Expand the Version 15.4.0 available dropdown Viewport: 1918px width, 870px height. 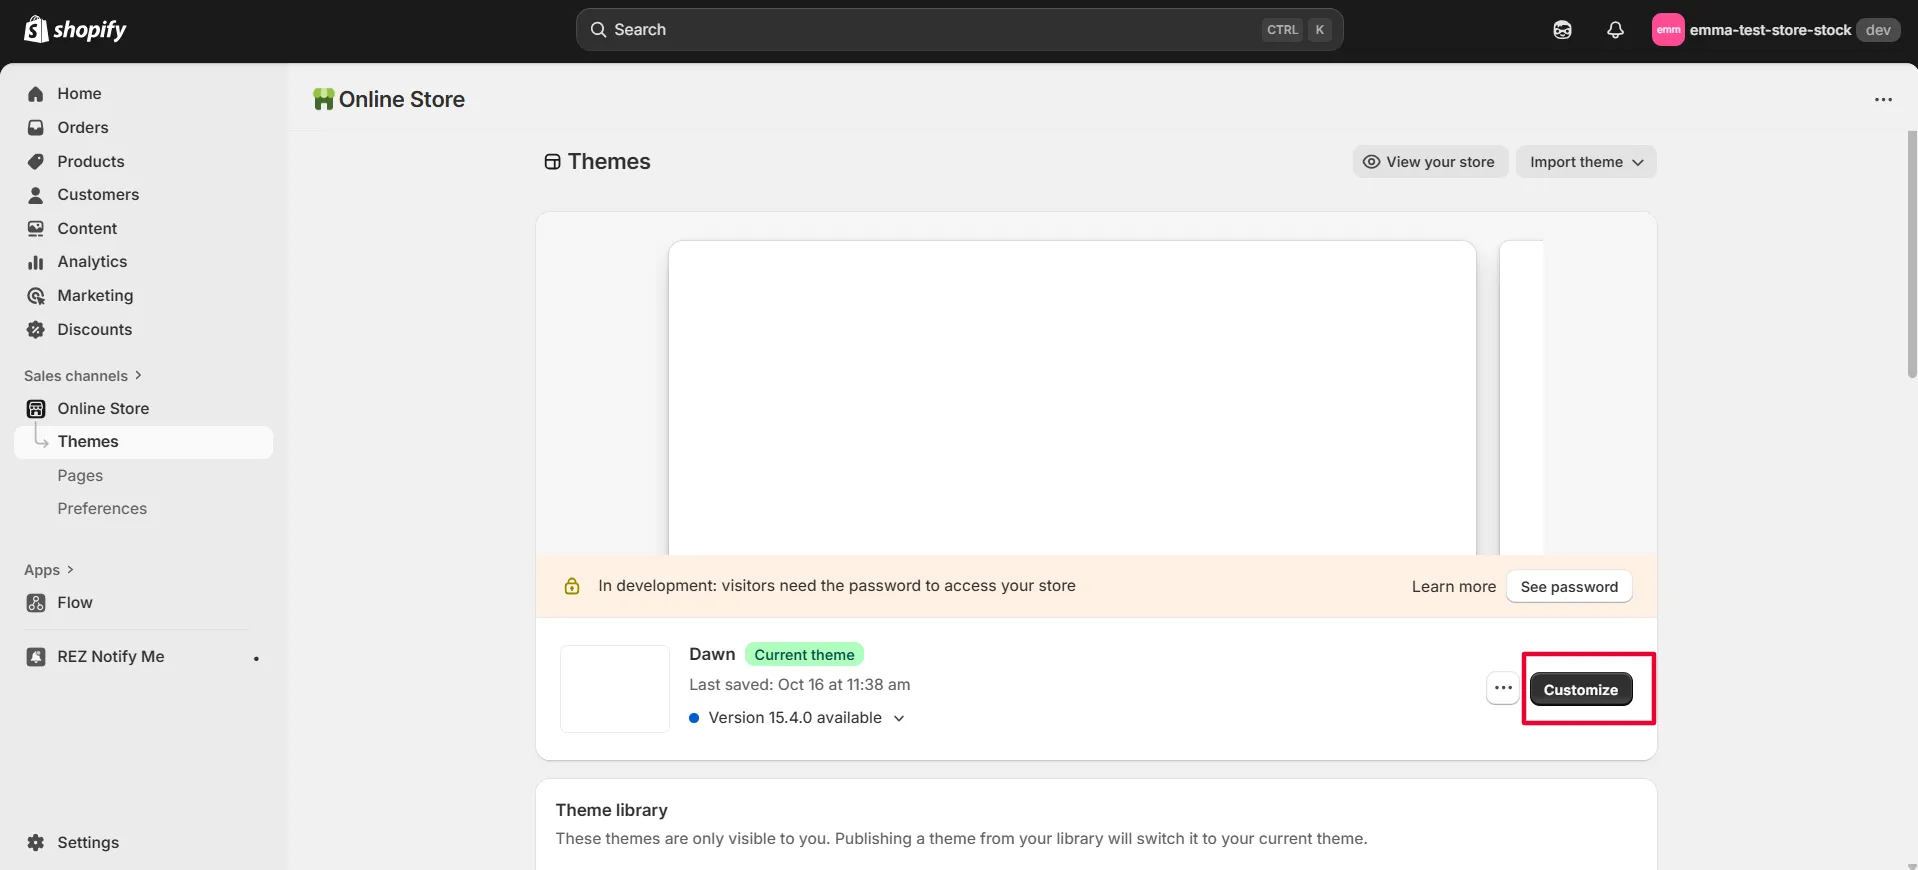pos(796,718)
